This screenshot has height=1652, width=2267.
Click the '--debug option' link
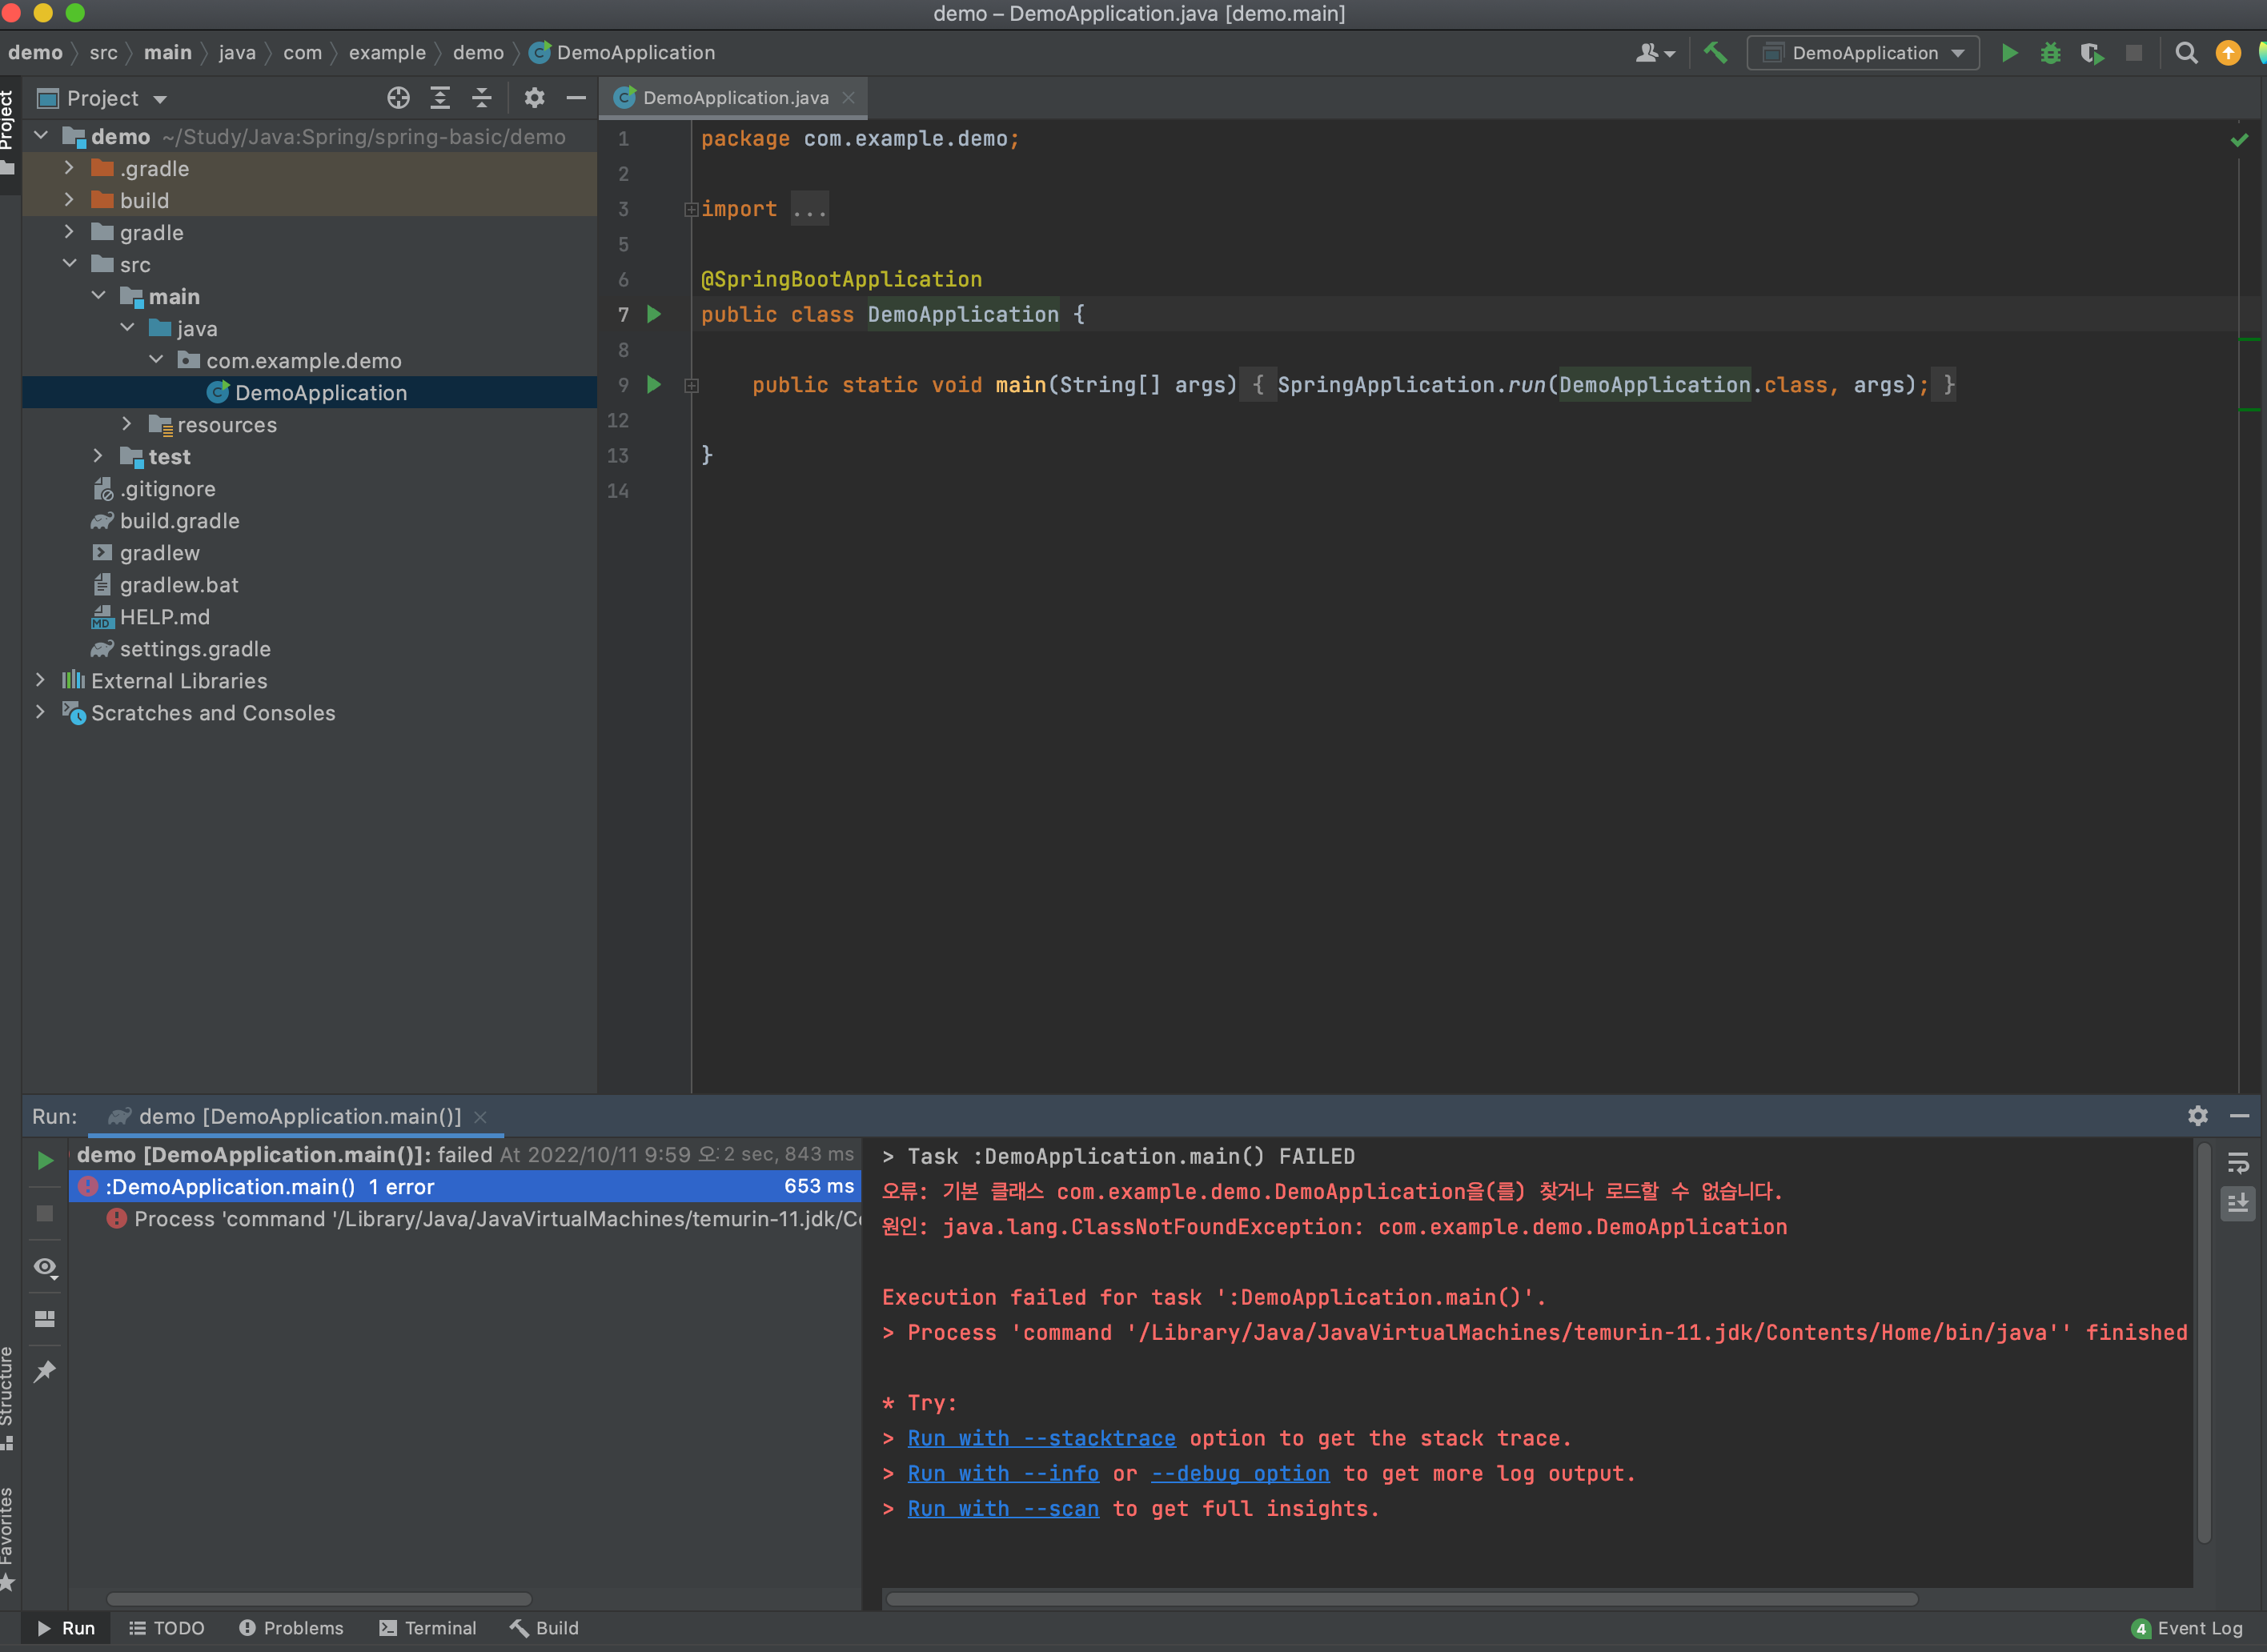coord(1240,1473)
